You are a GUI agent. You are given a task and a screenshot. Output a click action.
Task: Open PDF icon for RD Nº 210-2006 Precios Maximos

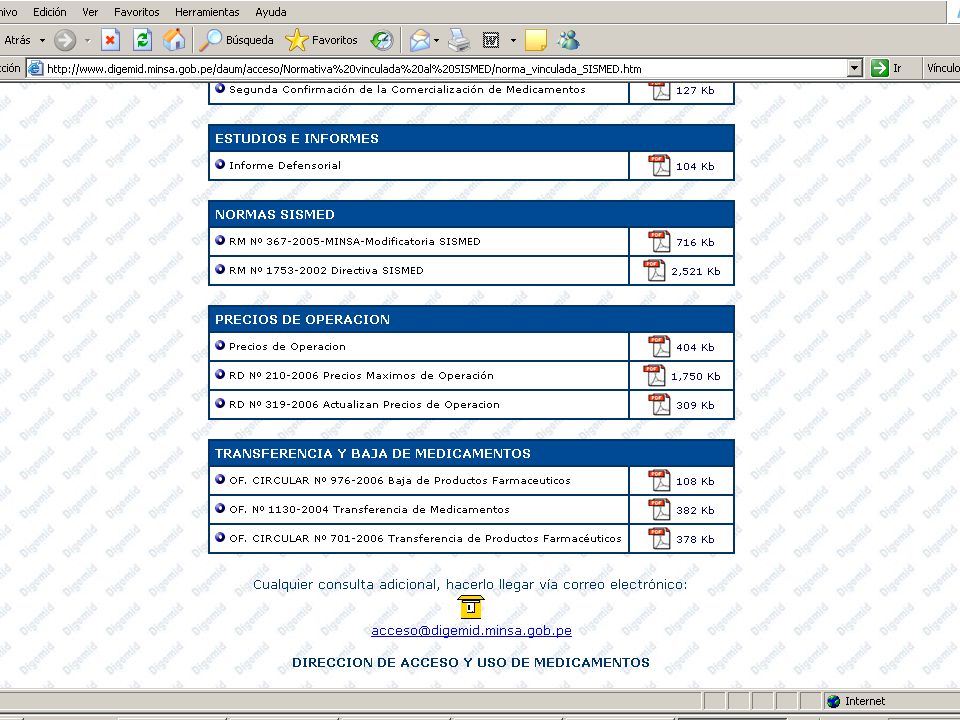(654, 375)
